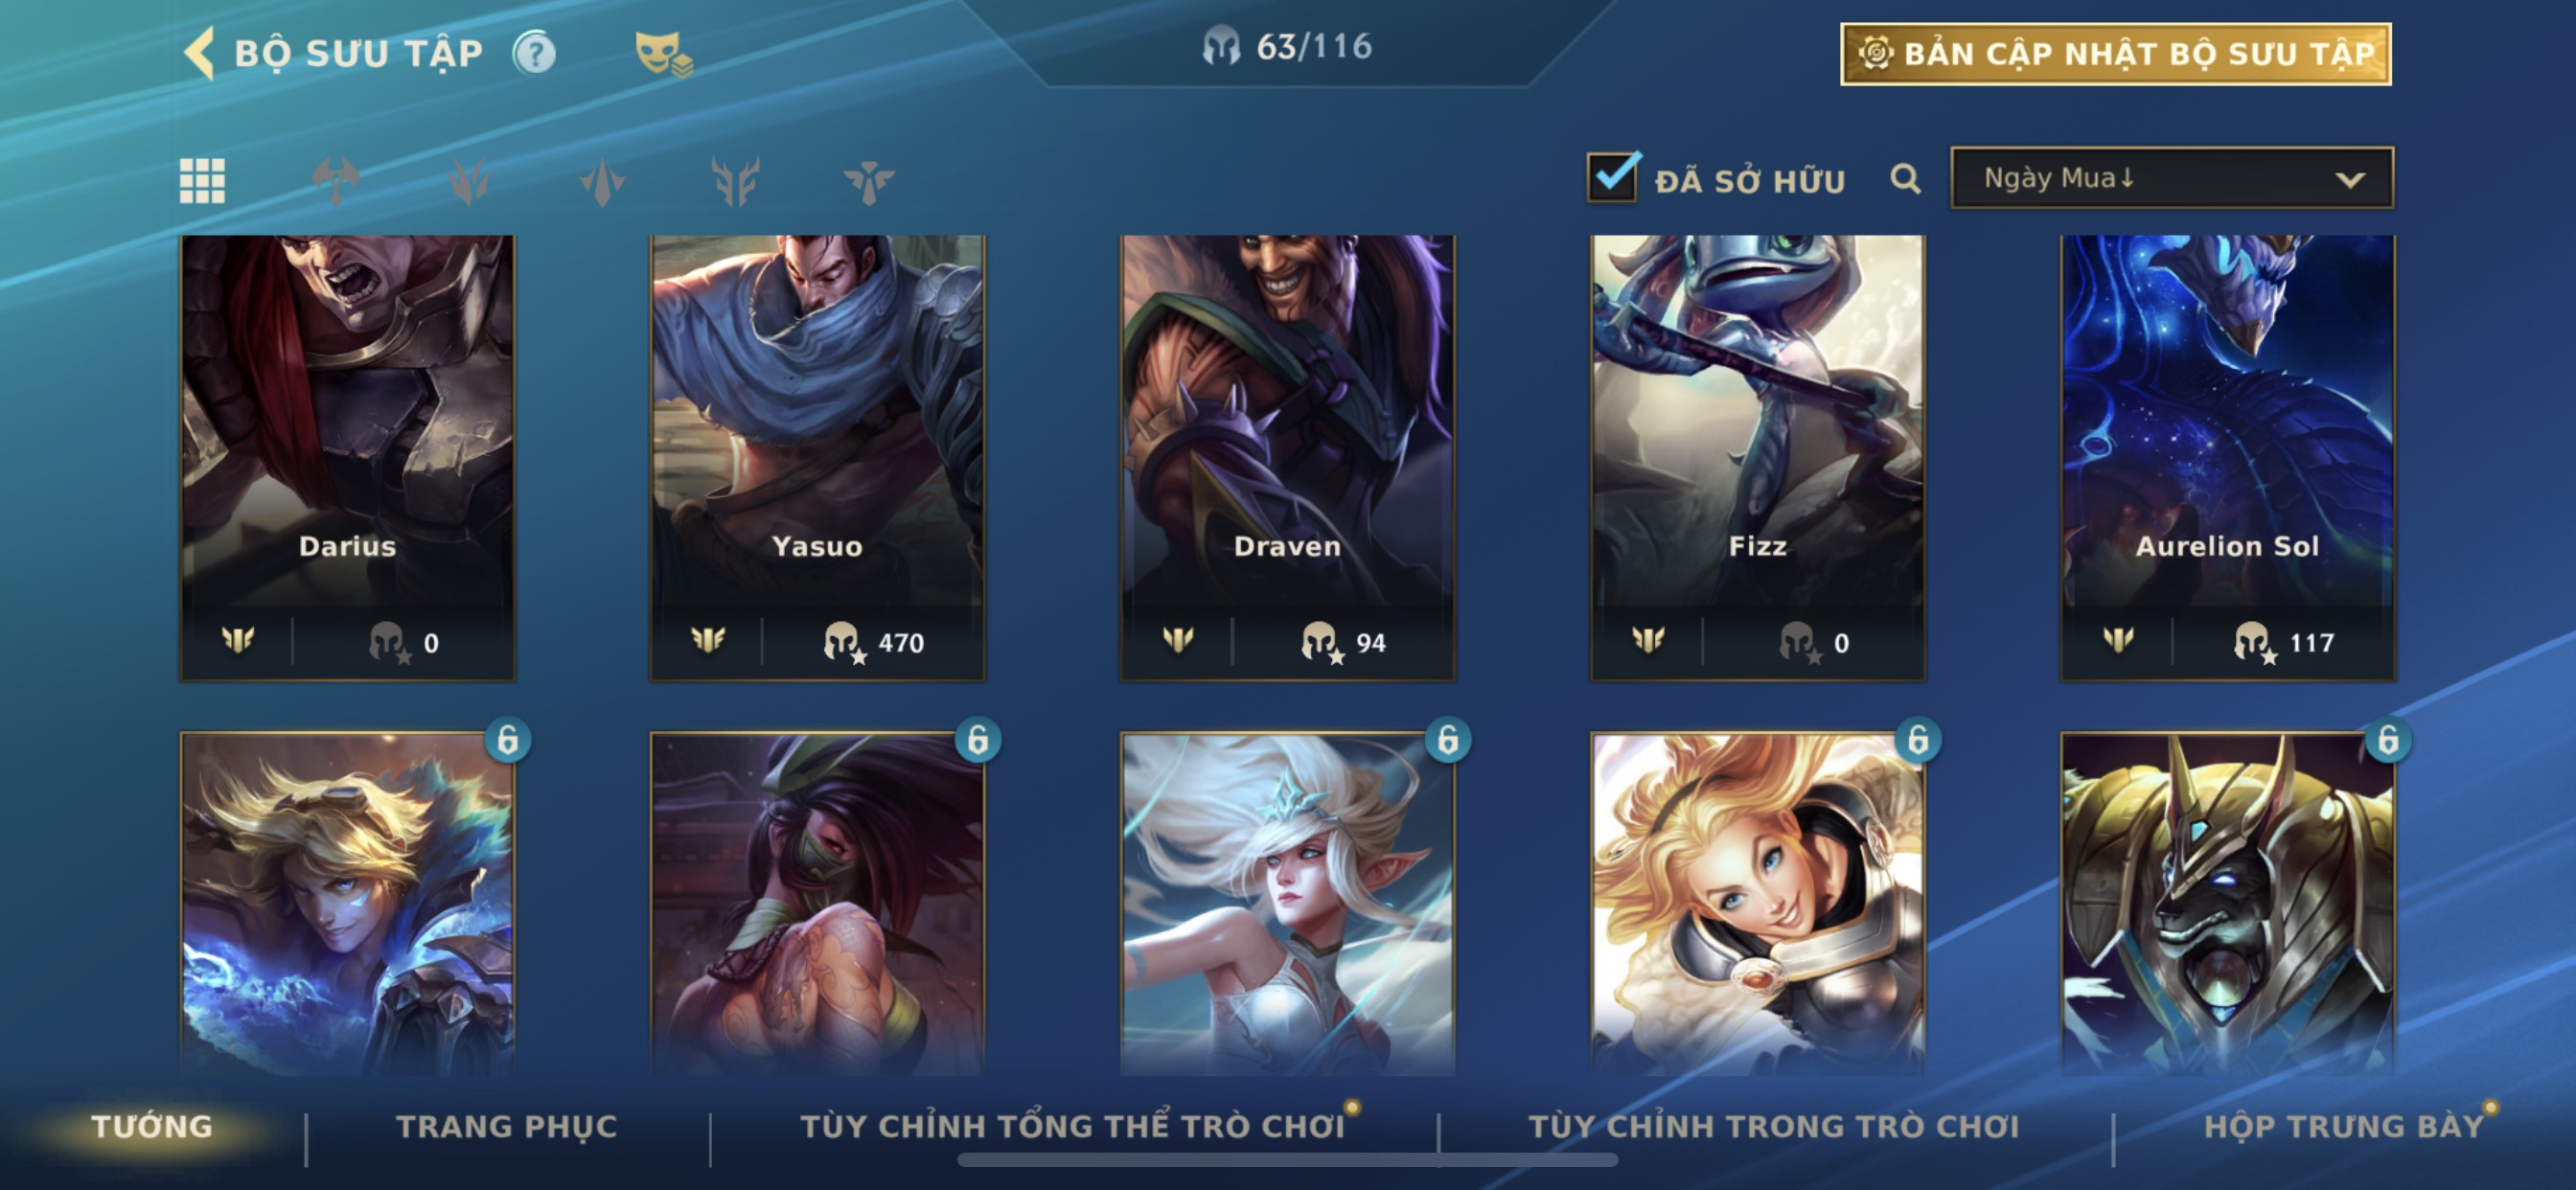Open the Hộp Trưng Bày tab

point(2344,1126)
